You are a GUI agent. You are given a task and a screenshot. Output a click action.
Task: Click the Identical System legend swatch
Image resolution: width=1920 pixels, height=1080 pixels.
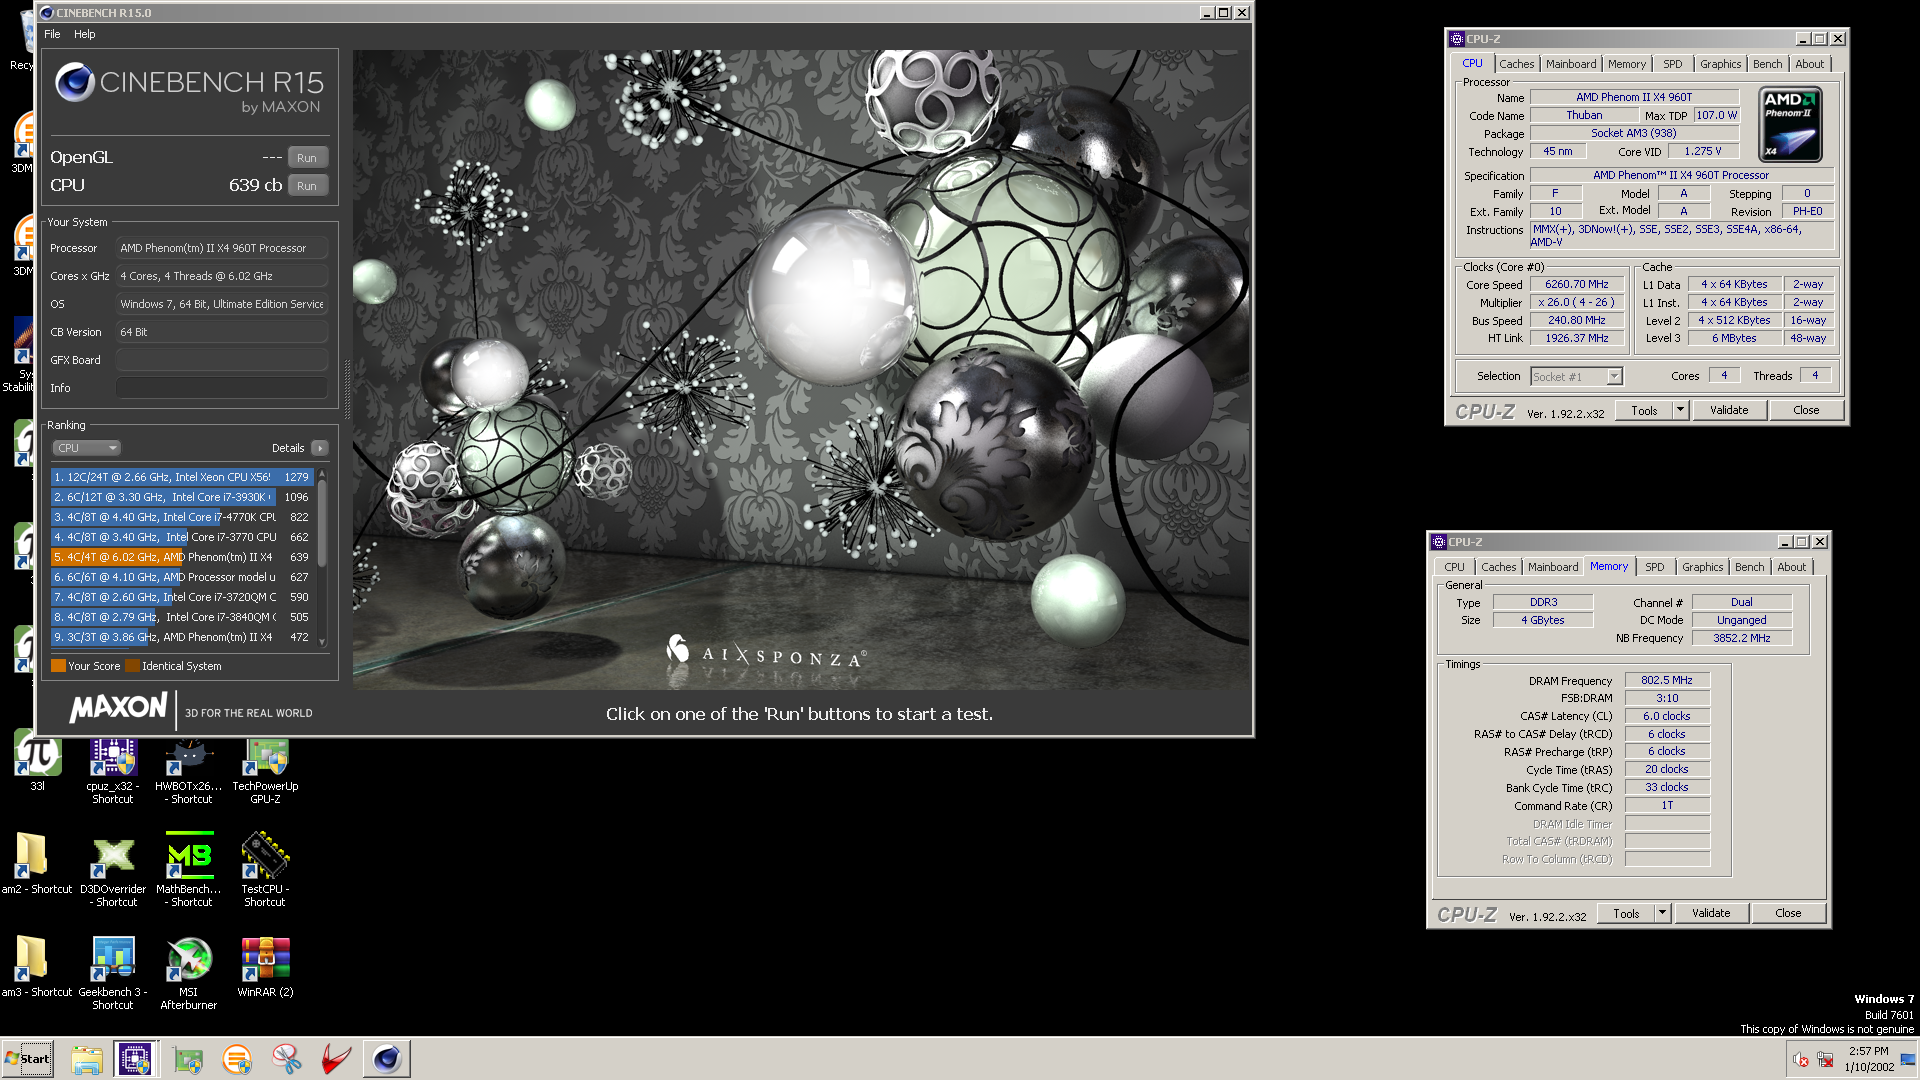(x=132, y=666)
